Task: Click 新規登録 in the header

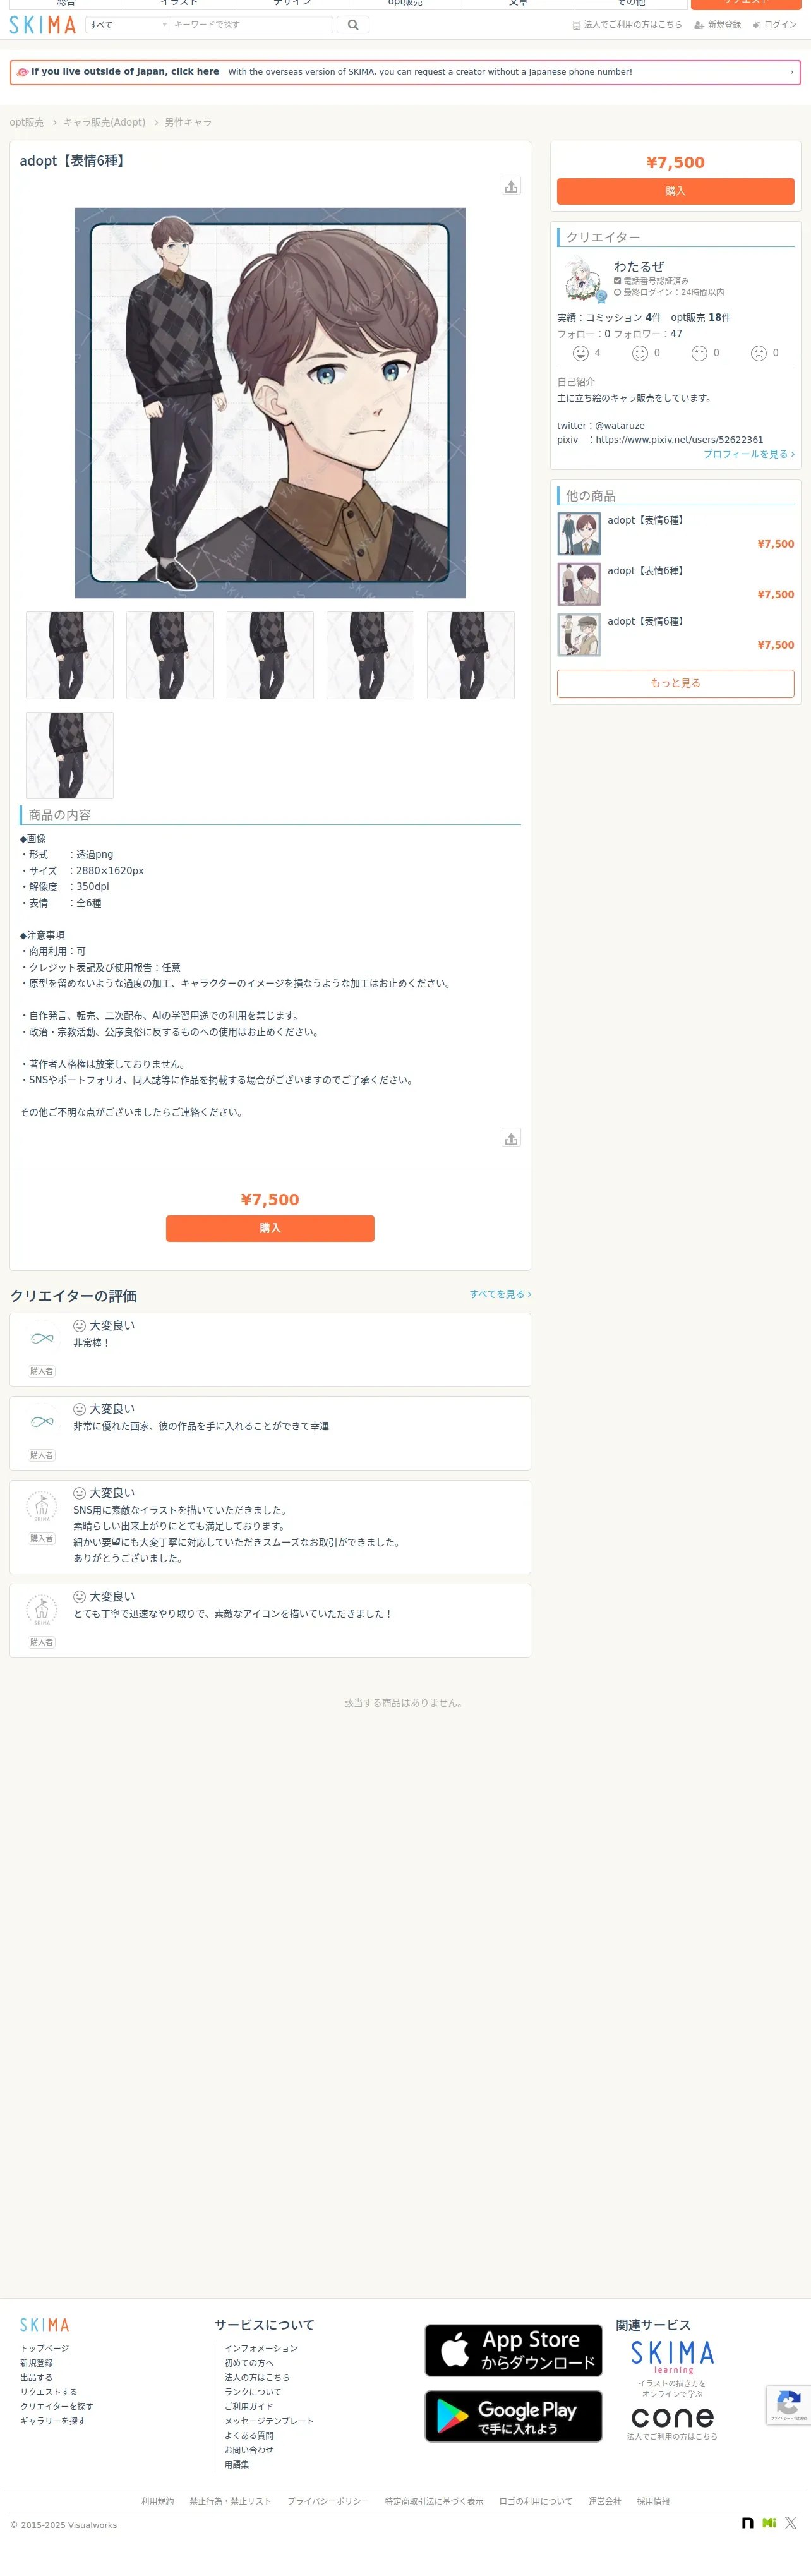Action: (x=718, y=25)
